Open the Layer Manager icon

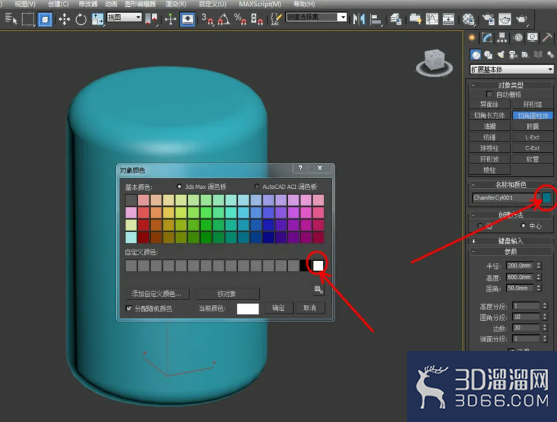pyautogui.click(x=396, y=19)
